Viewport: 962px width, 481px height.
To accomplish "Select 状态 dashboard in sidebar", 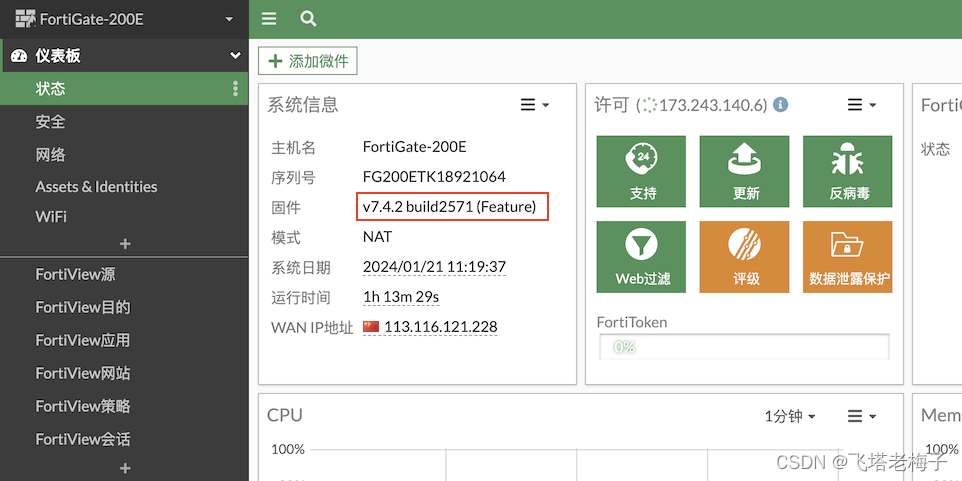I will (x=124, y=89).
